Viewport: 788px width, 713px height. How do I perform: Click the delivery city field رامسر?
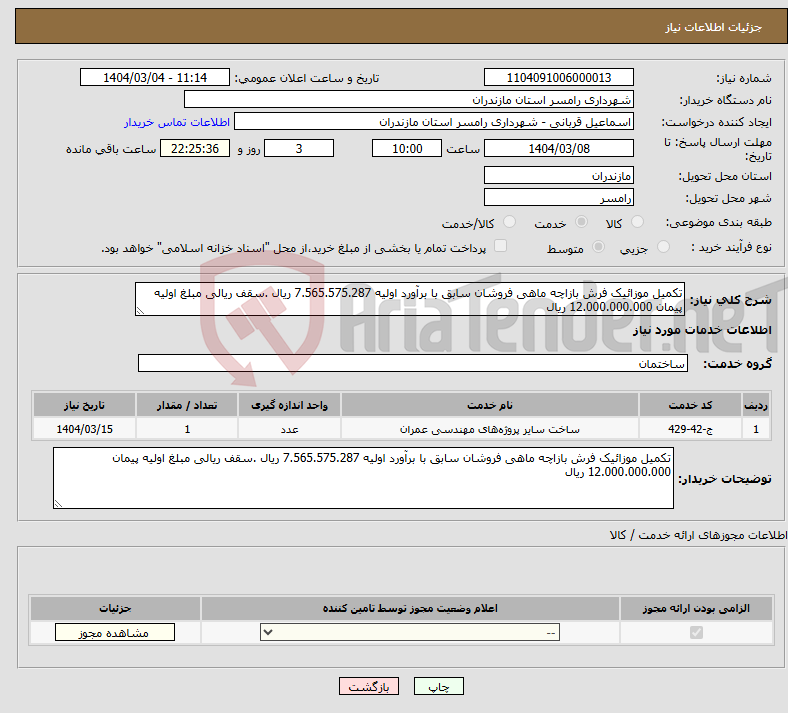point(559,197)
